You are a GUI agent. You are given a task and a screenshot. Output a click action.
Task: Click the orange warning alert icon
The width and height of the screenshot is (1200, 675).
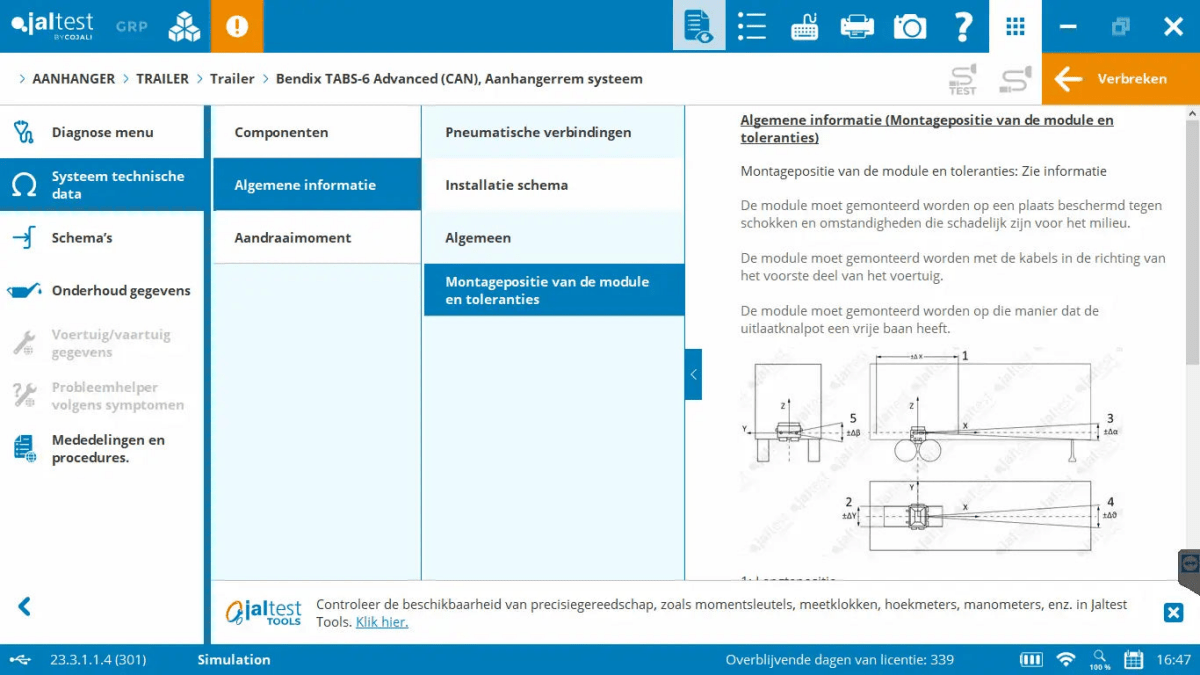tap(237, 26)
